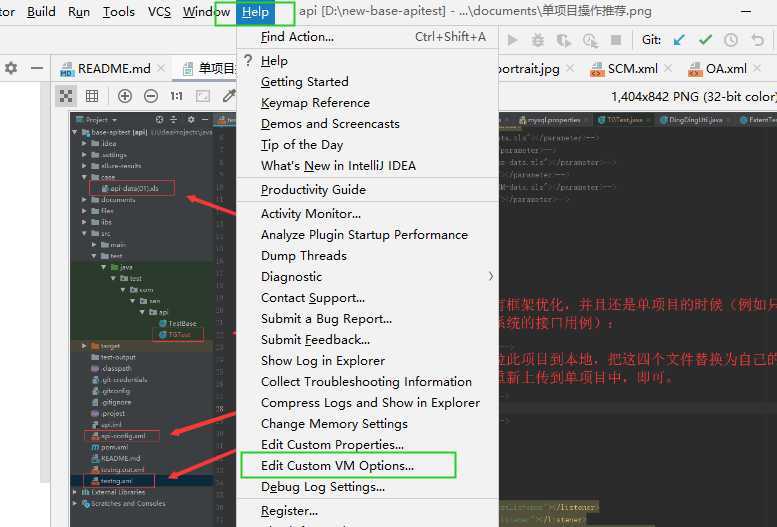Select Edit Custom VM Options
This screenshot has height=527, width=777.
coord(368,466)
